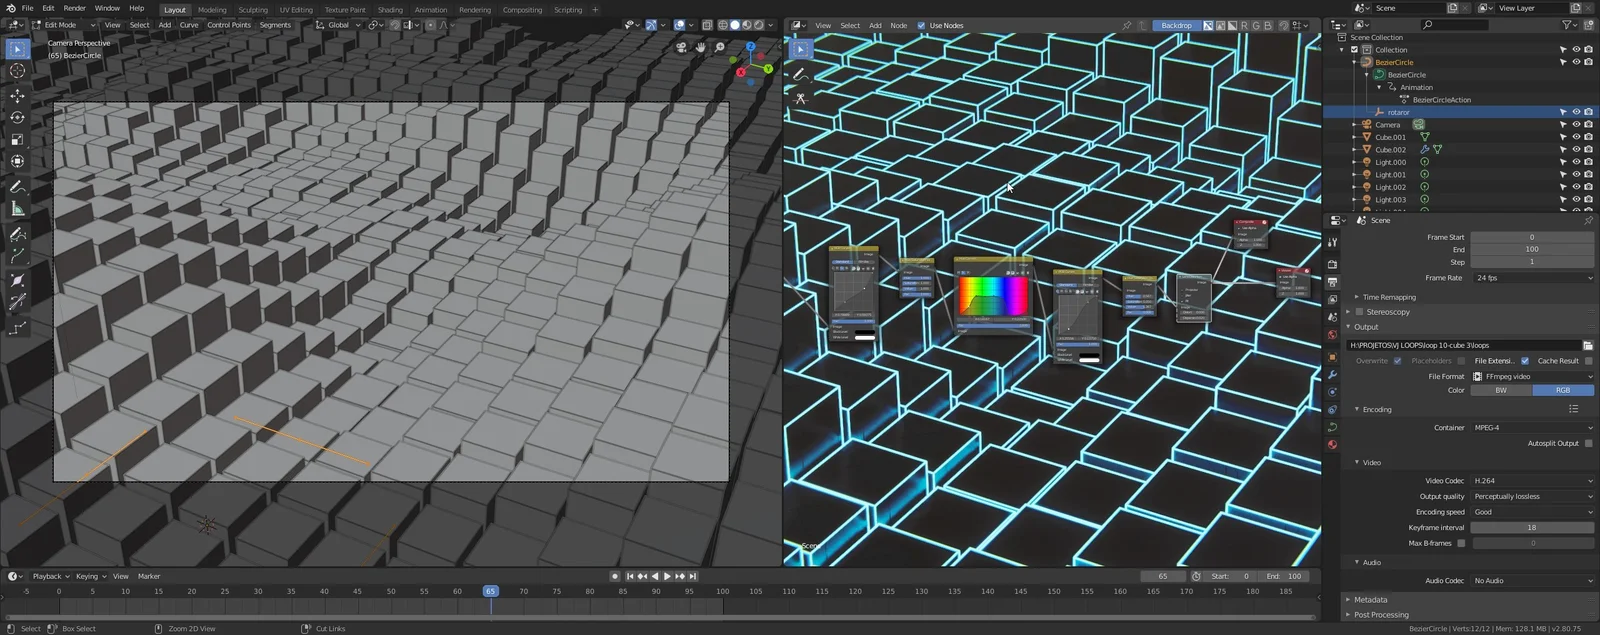Image resolution: width=1600 pixels, height=635 pixels.
Task: Open the File Format FFmpeg video dropdown
Action: (x=1532, y=376)
